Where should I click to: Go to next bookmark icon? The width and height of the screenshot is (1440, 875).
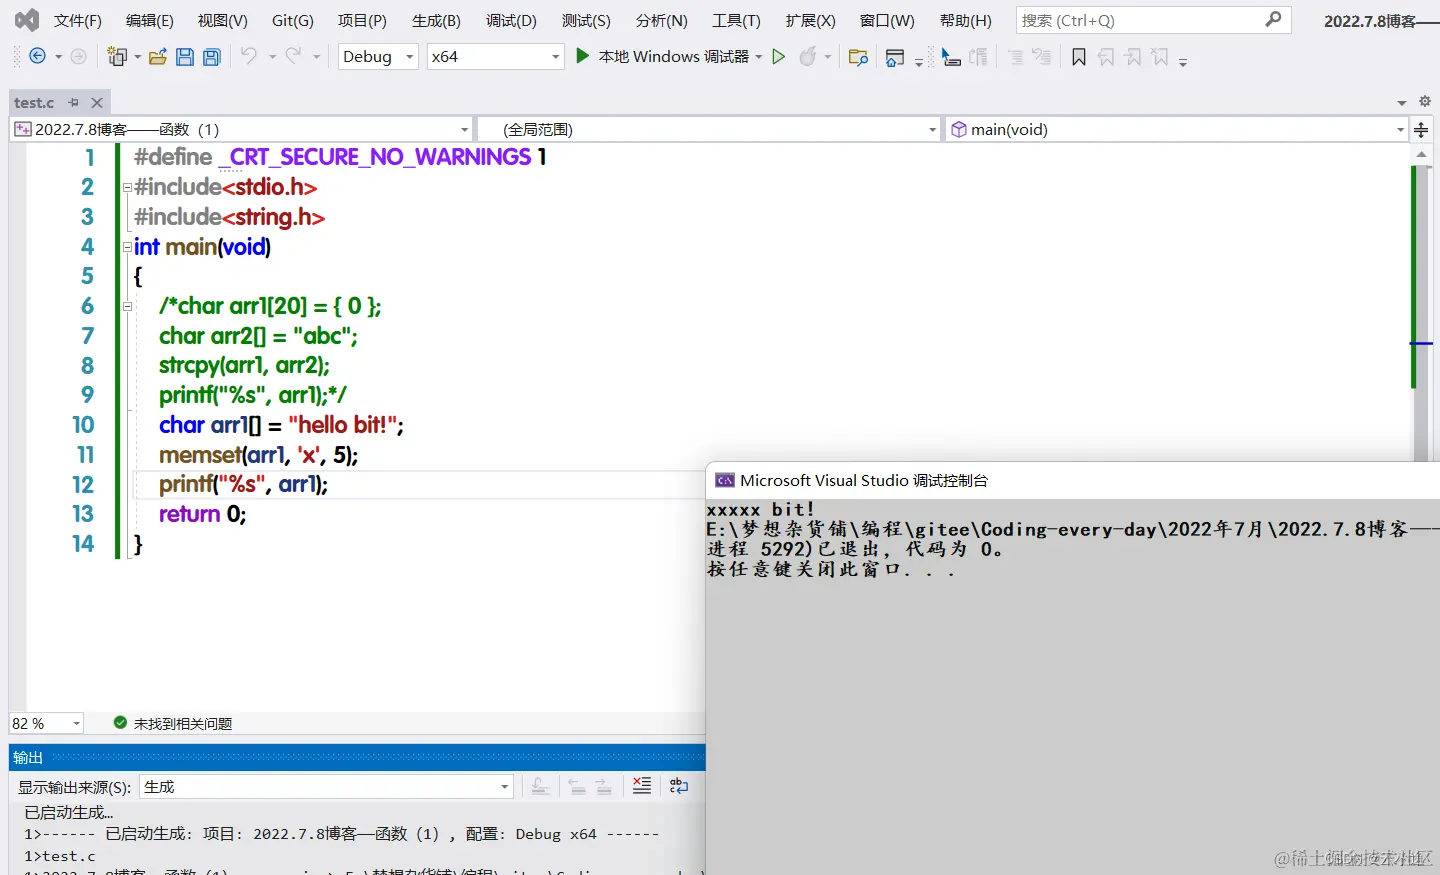pos(1133,57)
